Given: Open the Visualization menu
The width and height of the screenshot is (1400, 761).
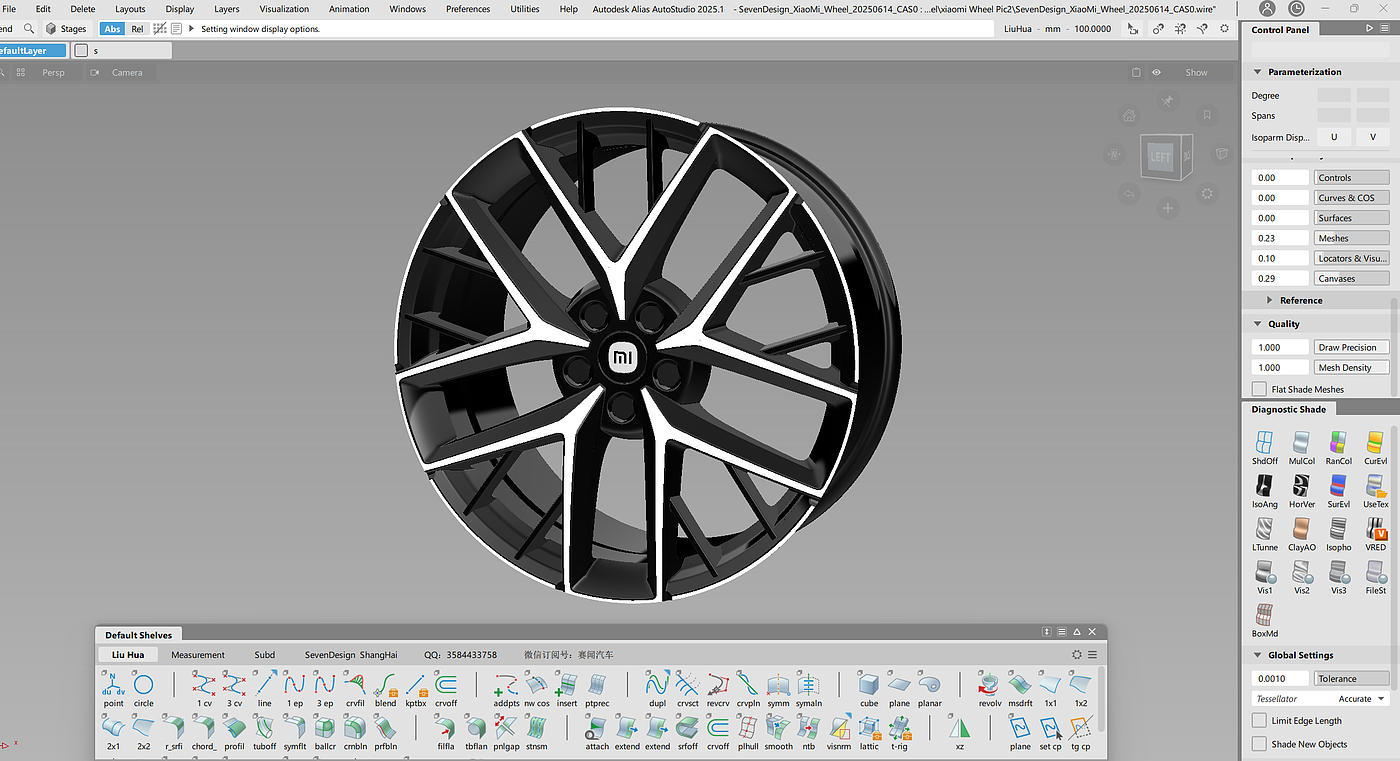Looking at the screenshot, I should [x=284, y=9].
